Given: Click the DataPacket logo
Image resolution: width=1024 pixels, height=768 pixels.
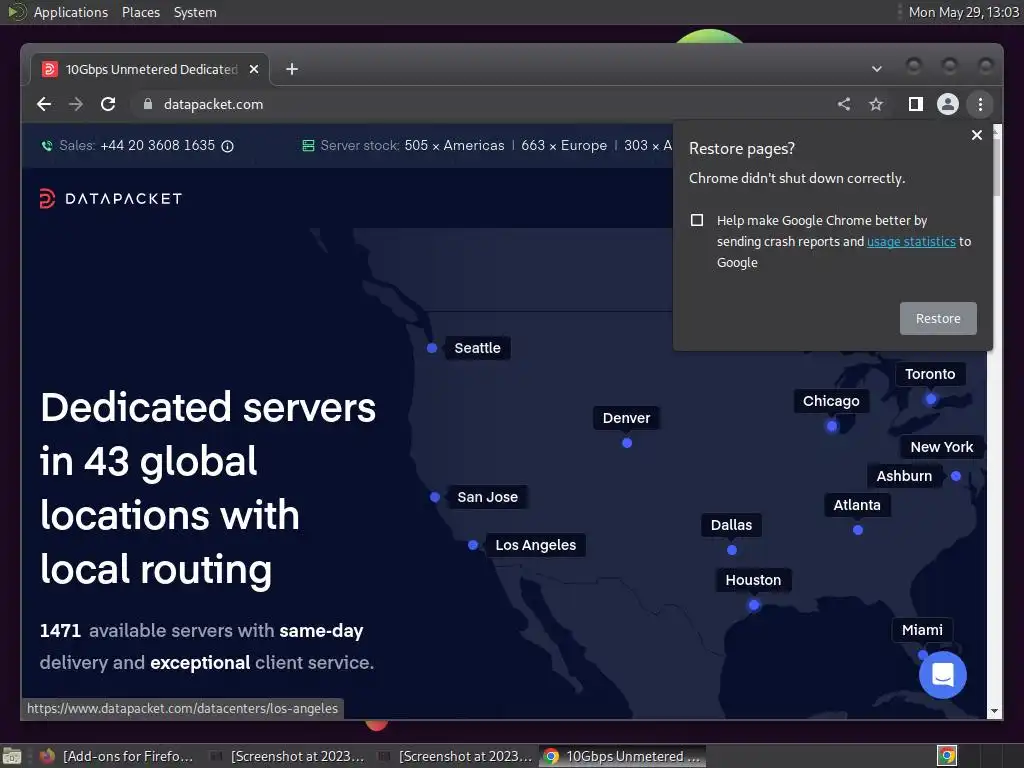Looking at the screenshot, I should pyautogui.click(x=110, y=199).
